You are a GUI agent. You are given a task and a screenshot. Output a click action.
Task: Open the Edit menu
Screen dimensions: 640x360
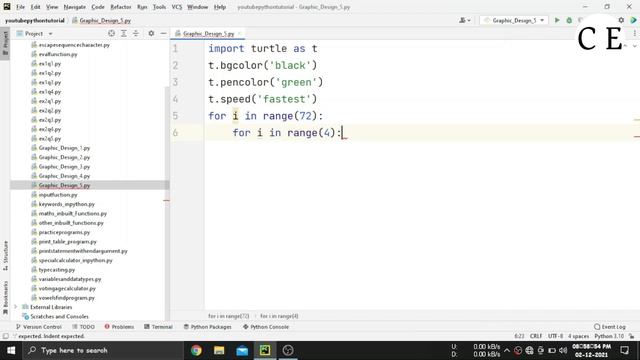coord(36,7)
